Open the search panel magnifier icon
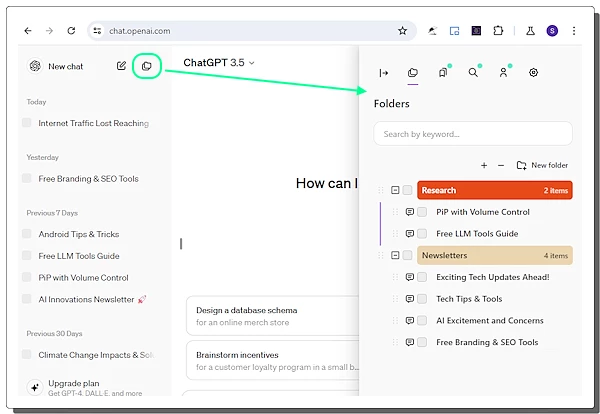The height and width of the screenshot is (414, 600). (473, 72)
